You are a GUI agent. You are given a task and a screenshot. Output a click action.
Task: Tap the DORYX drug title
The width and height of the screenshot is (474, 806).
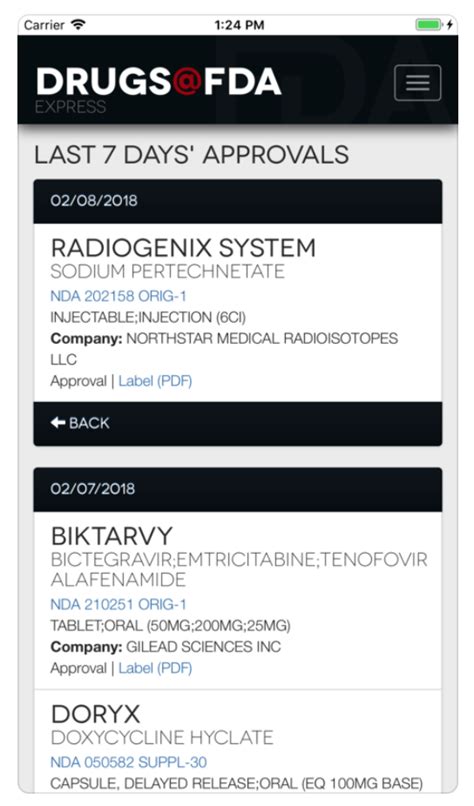tap(95, 714)
